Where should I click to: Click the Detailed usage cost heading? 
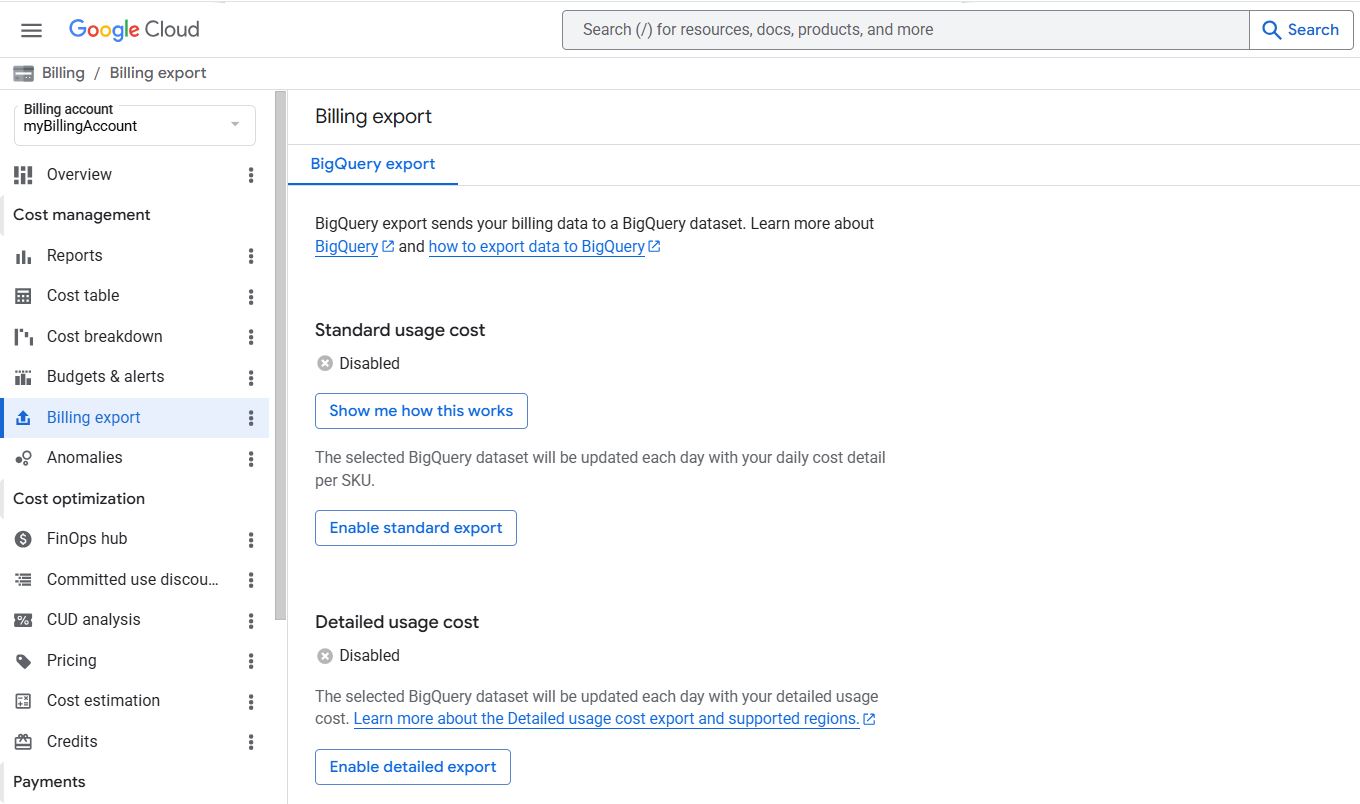point(397,622)
